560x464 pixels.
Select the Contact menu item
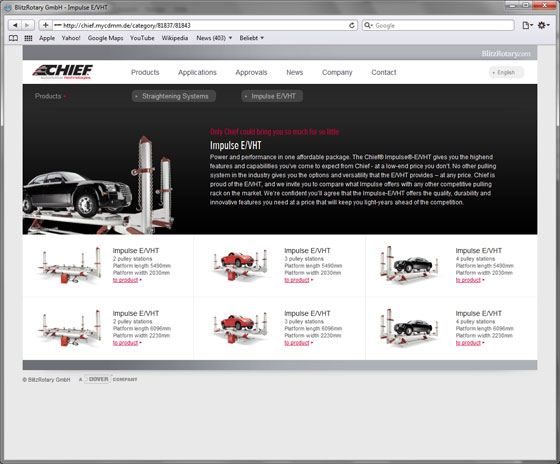384,73
